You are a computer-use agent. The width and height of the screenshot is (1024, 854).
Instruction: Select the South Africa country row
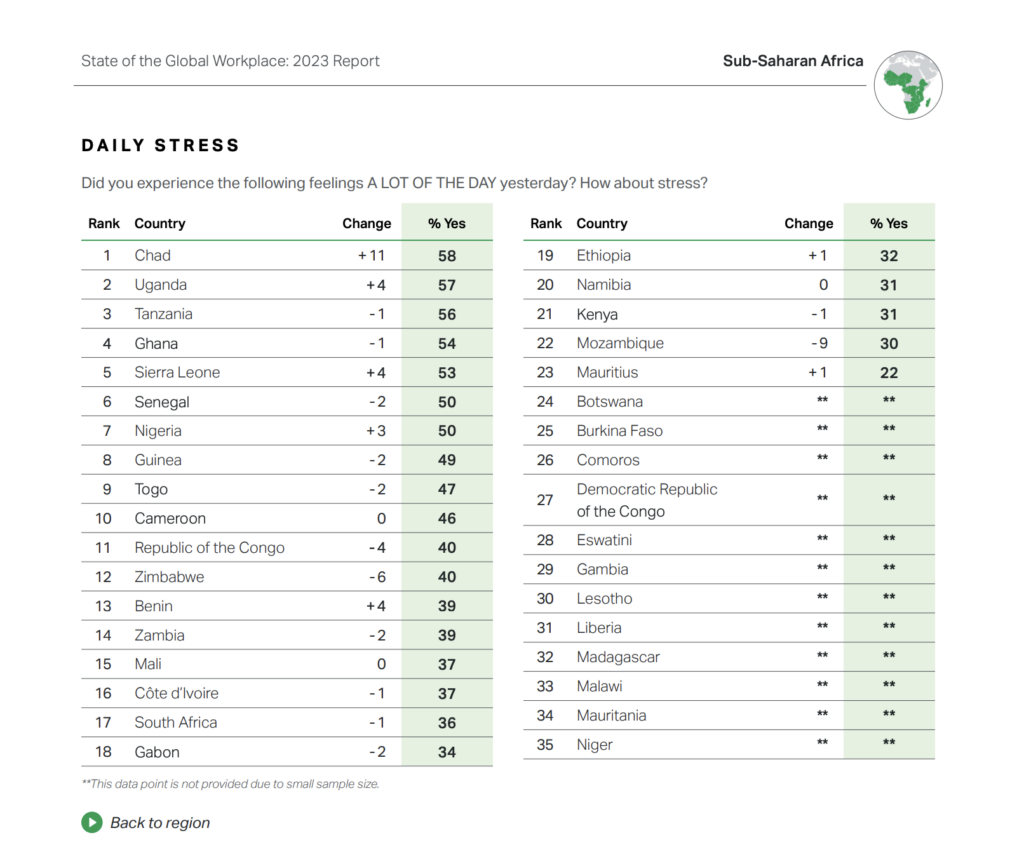[176, 723]
